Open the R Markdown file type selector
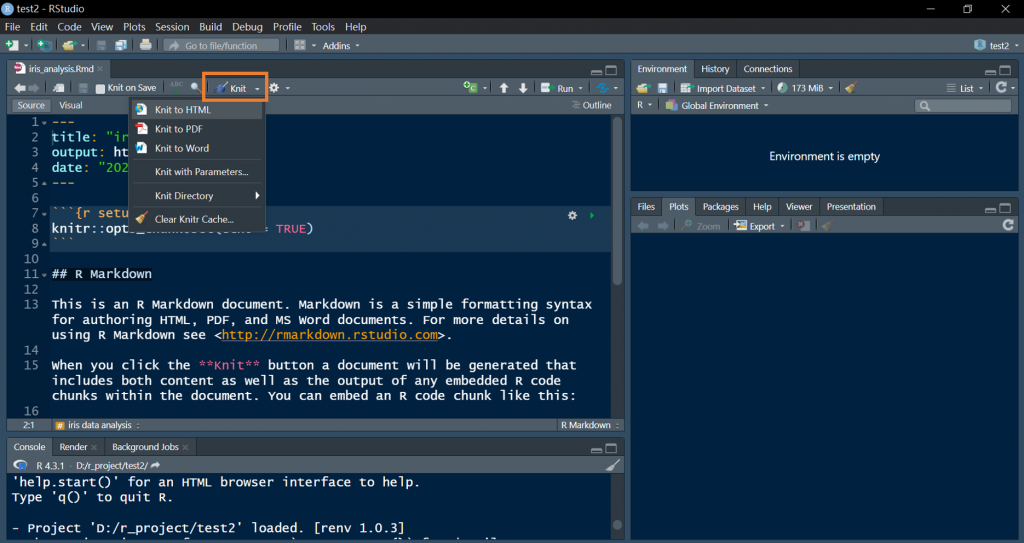Screen dimensions: 1024x543 tap(590, 425)
